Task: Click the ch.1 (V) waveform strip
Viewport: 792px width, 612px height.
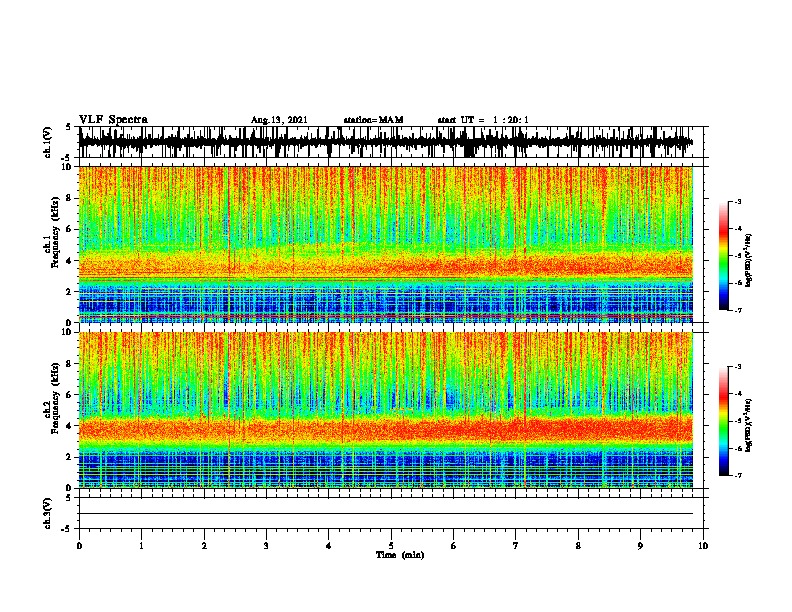Action: [x=393, y=142]
